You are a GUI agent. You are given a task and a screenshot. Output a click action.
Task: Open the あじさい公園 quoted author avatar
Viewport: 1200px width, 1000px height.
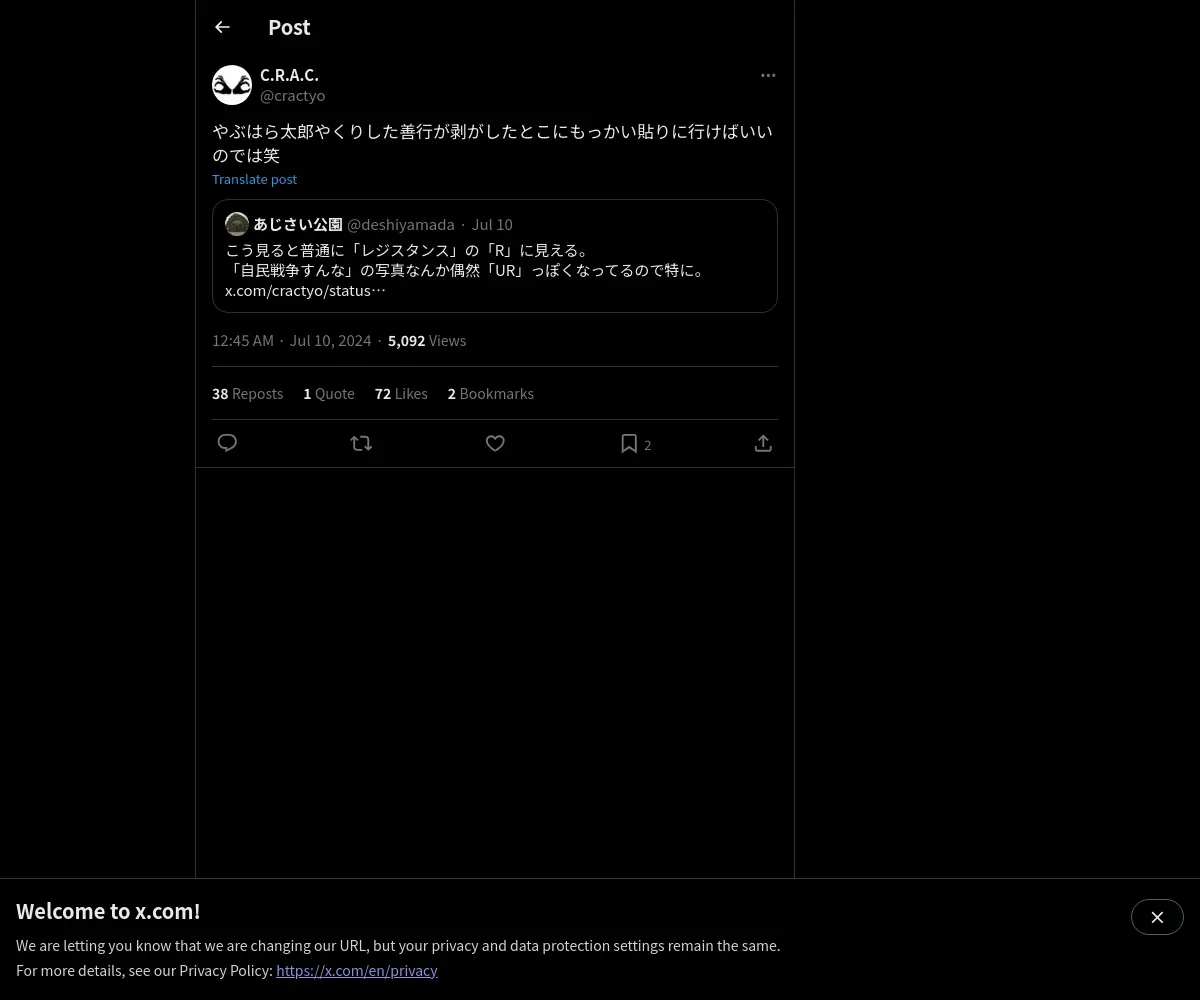pos(237,224)
